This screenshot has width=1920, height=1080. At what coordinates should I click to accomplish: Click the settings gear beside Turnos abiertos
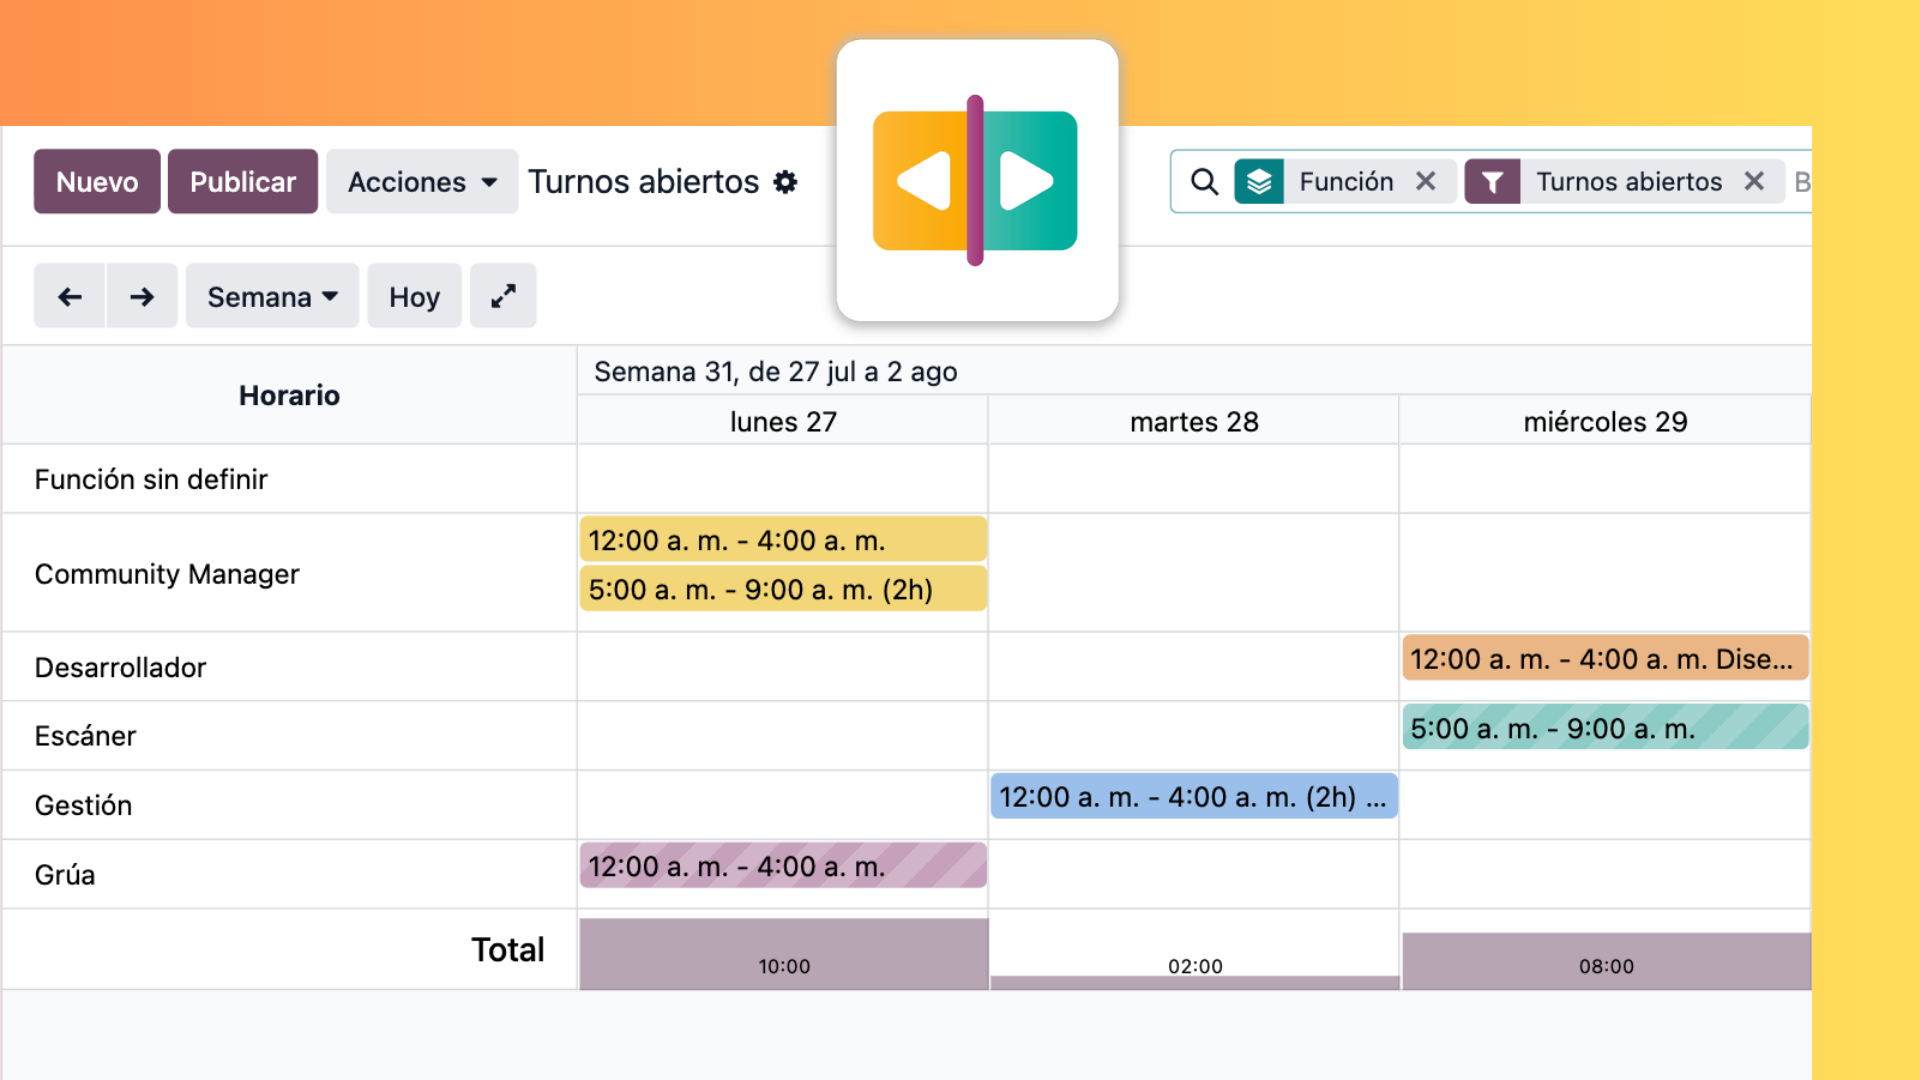coord(786,182)
